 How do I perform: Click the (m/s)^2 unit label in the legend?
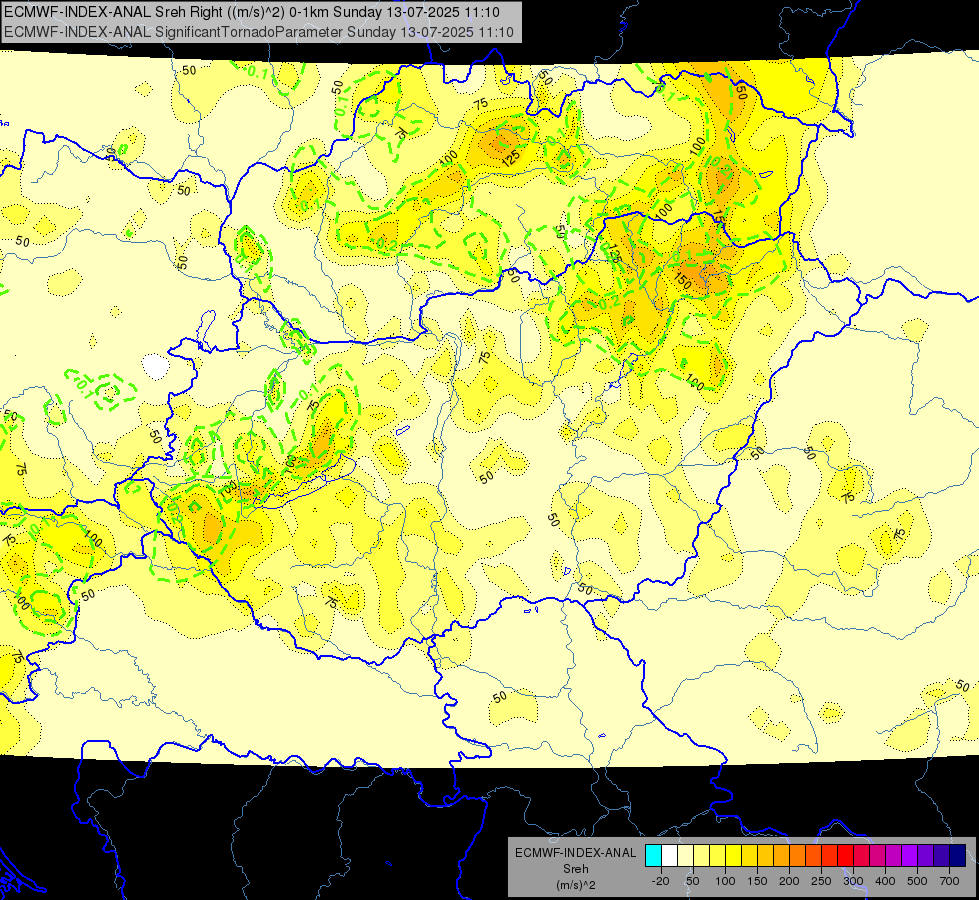[575, 885]
